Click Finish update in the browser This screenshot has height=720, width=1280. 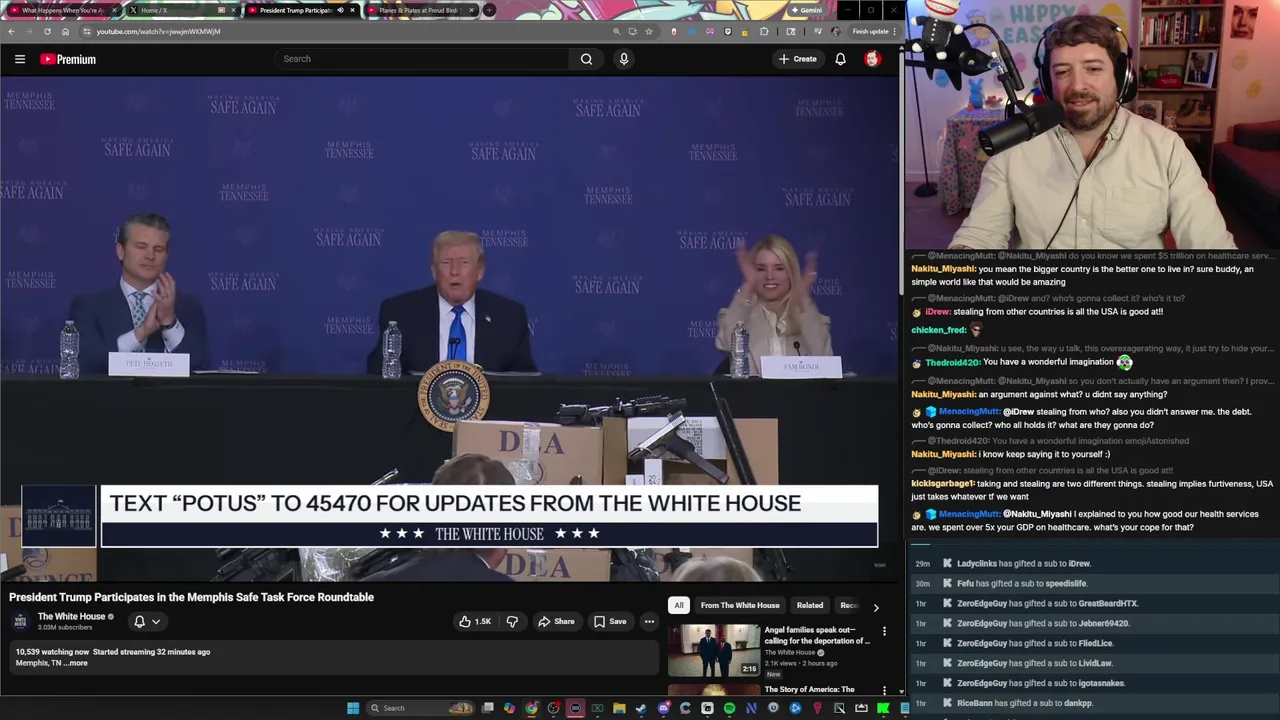pyautogui.click(x=875, y=31)
